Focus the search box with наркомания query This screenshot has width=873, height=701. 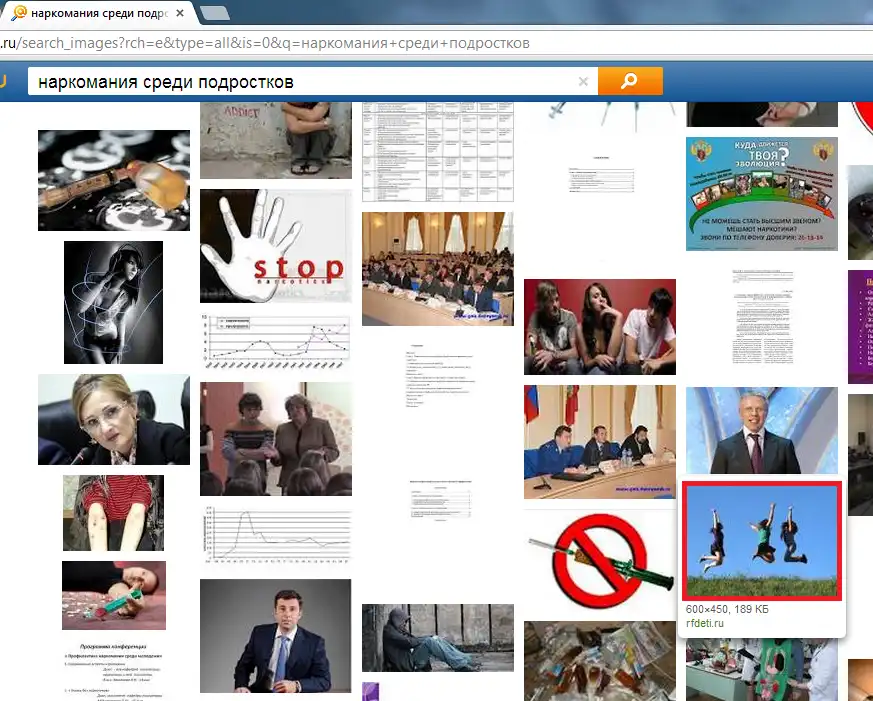[300, 82]
